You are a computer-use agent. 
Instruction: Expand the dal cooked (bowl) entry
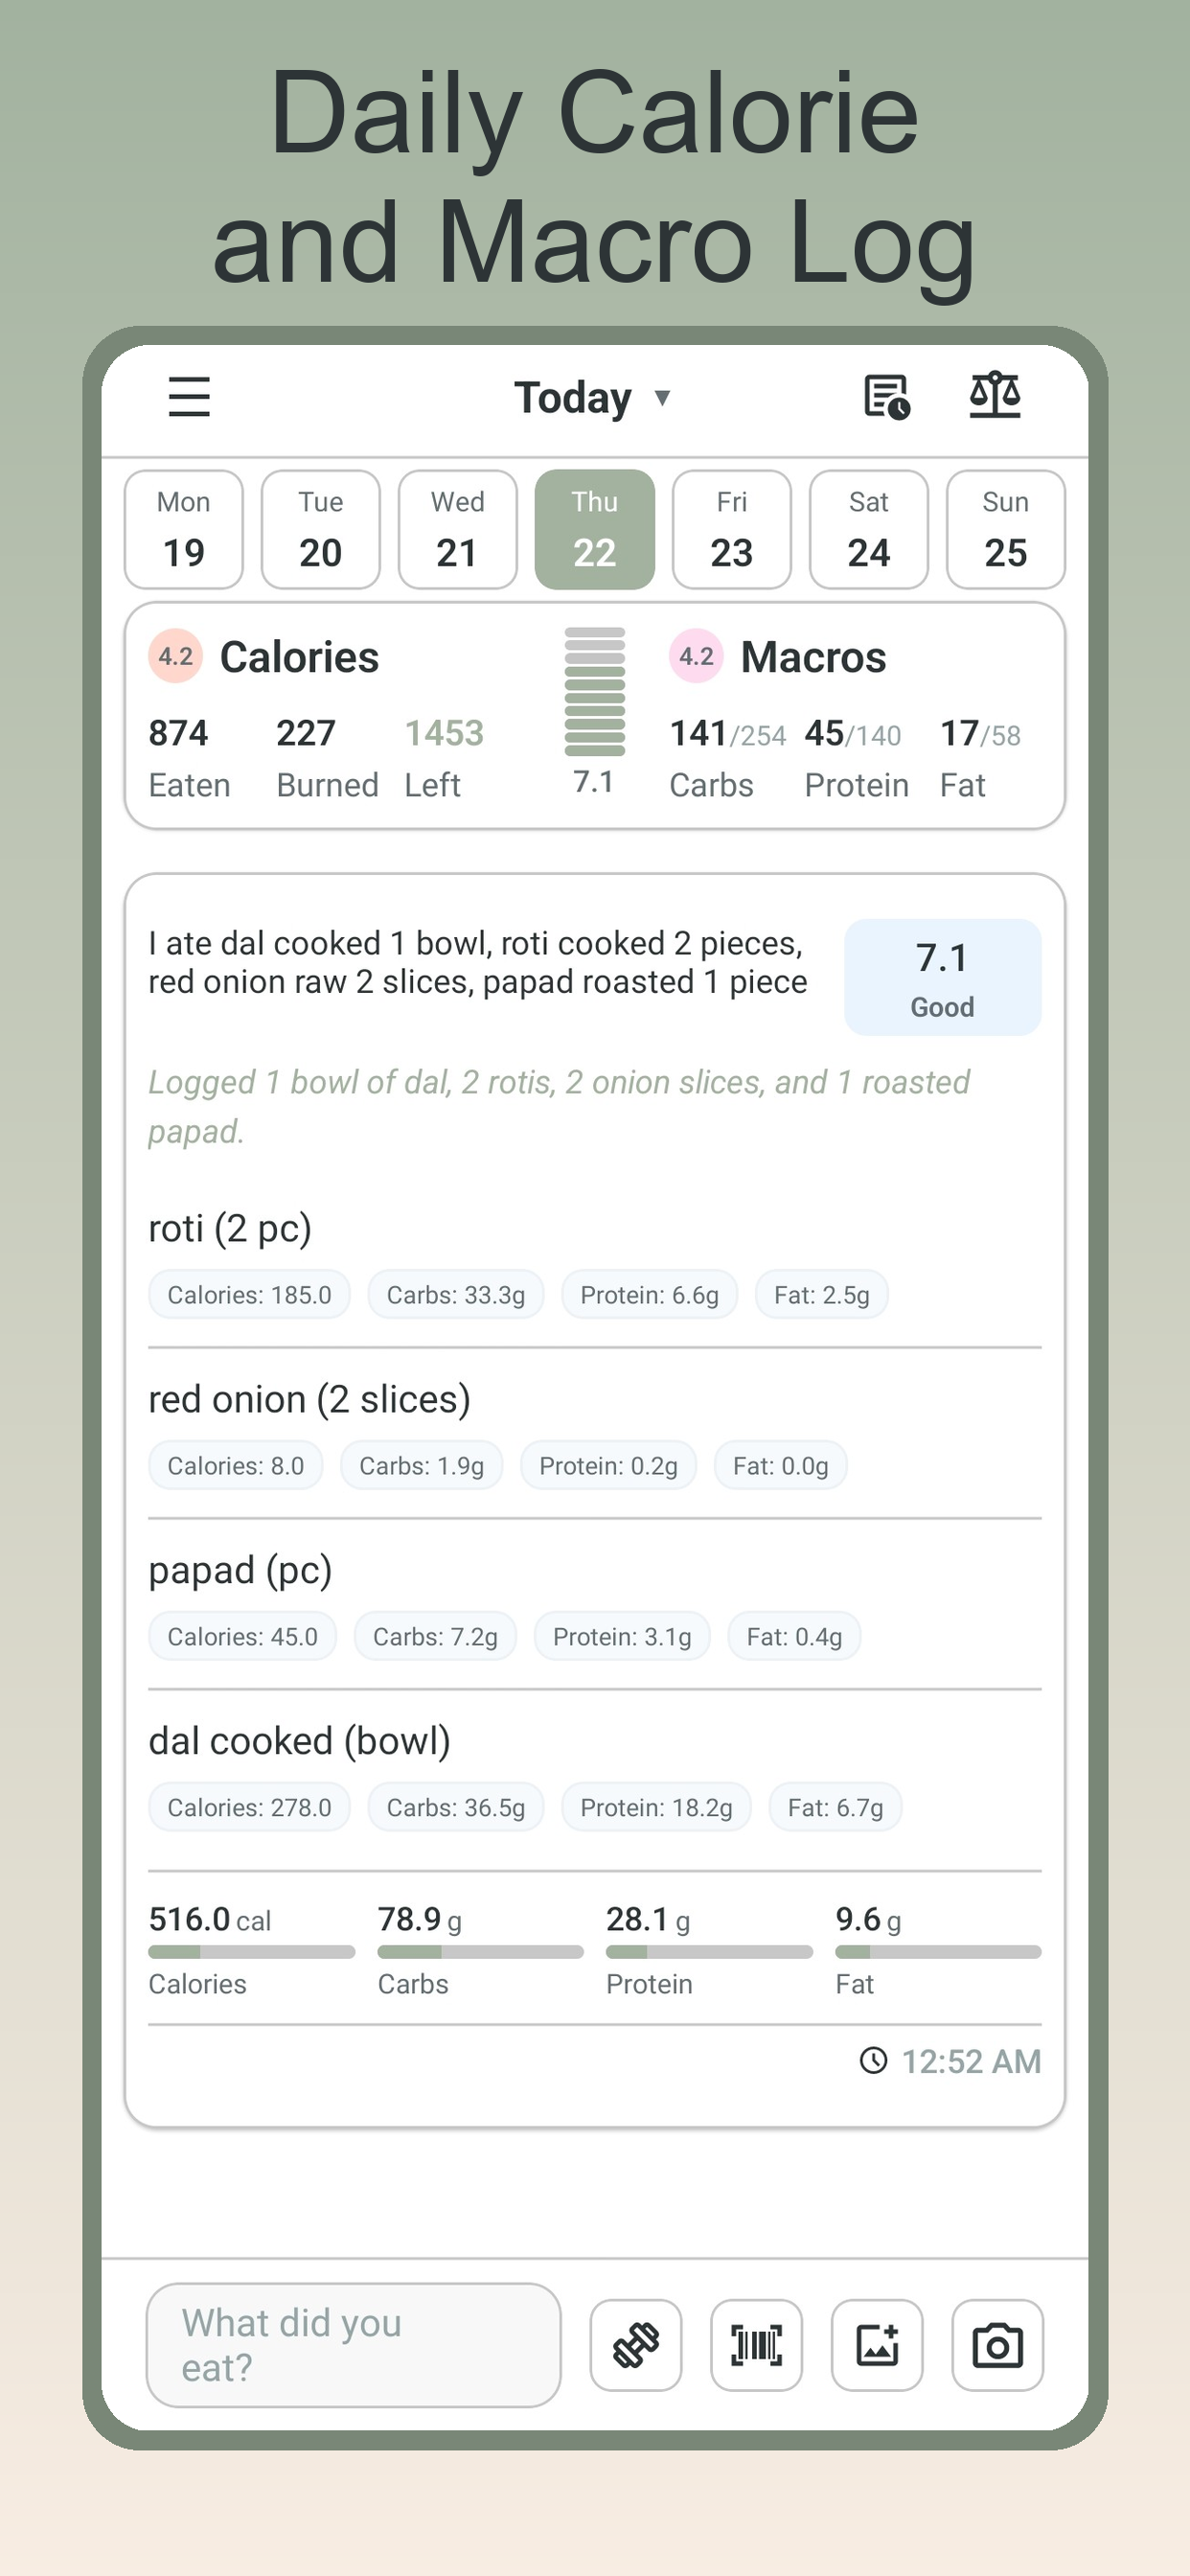click(x=300, y=1740)
